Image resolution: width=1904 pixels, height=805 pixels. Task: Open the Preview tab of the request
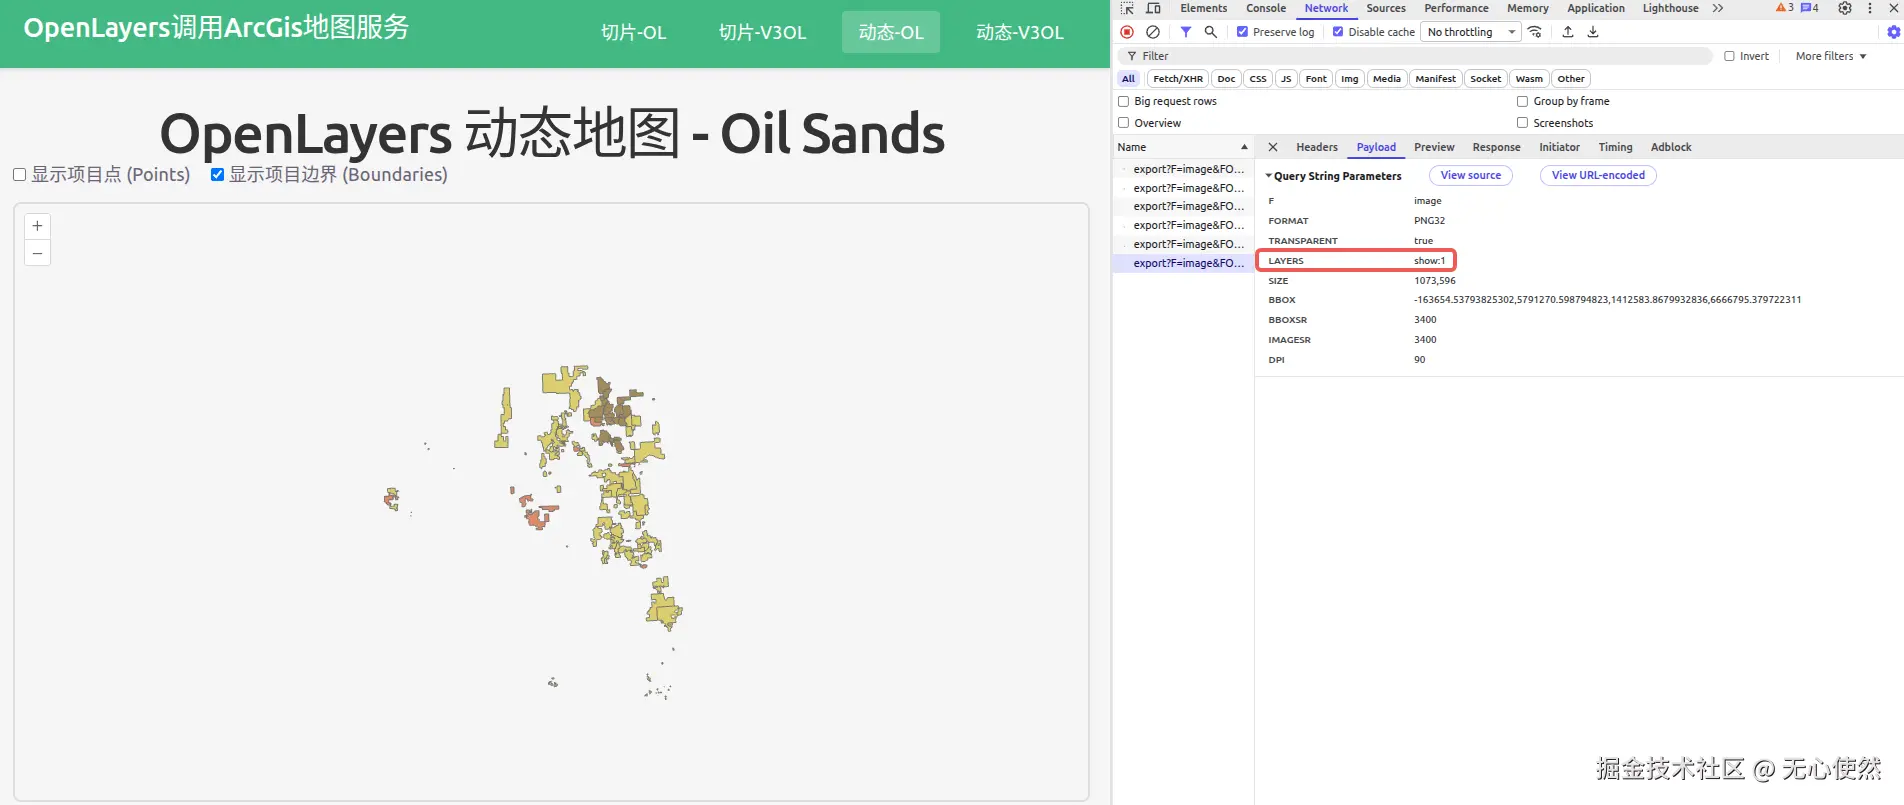click(x=1434, y=147)
